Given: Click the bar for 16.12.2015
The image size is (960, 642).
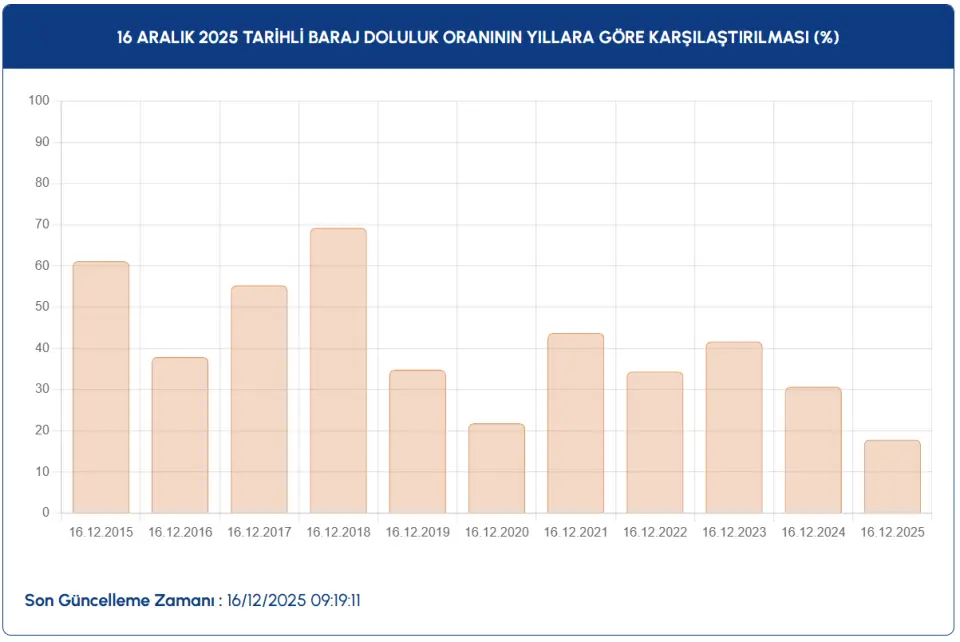Looking at the screenshot, I should [101, 388].
